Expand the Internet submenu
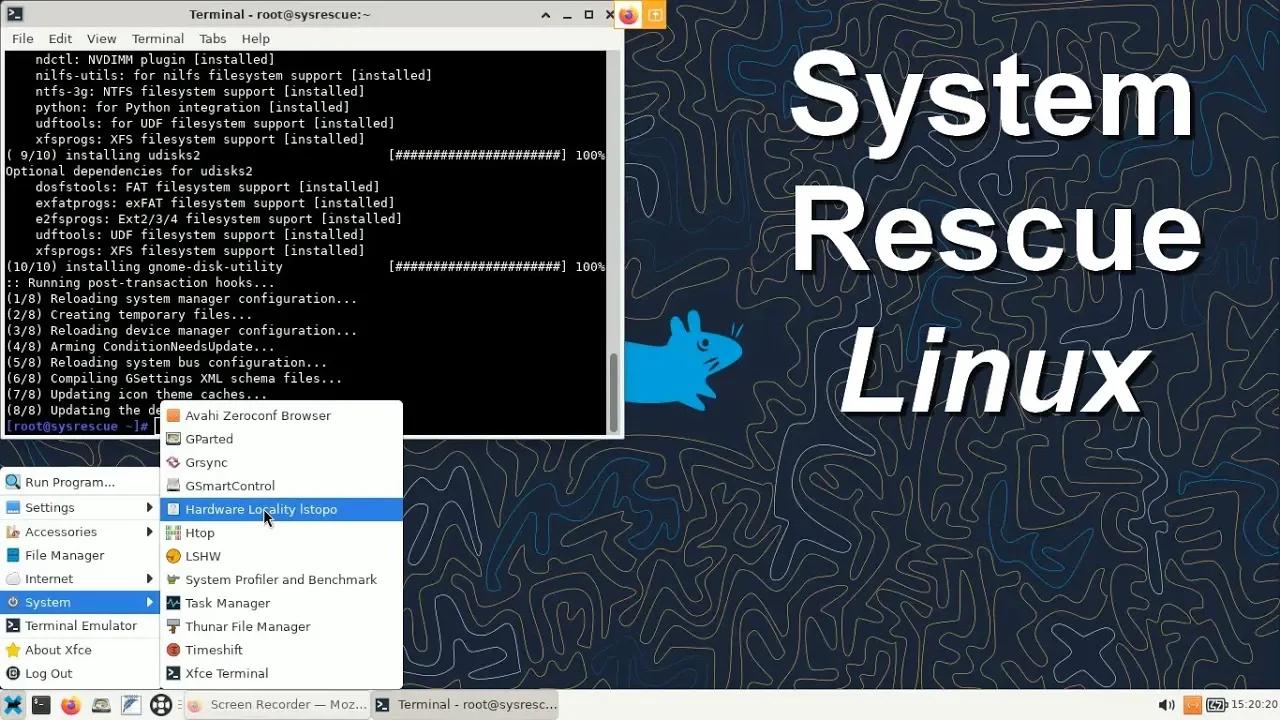Screen dimensions: 1280x720 (48, 578)
